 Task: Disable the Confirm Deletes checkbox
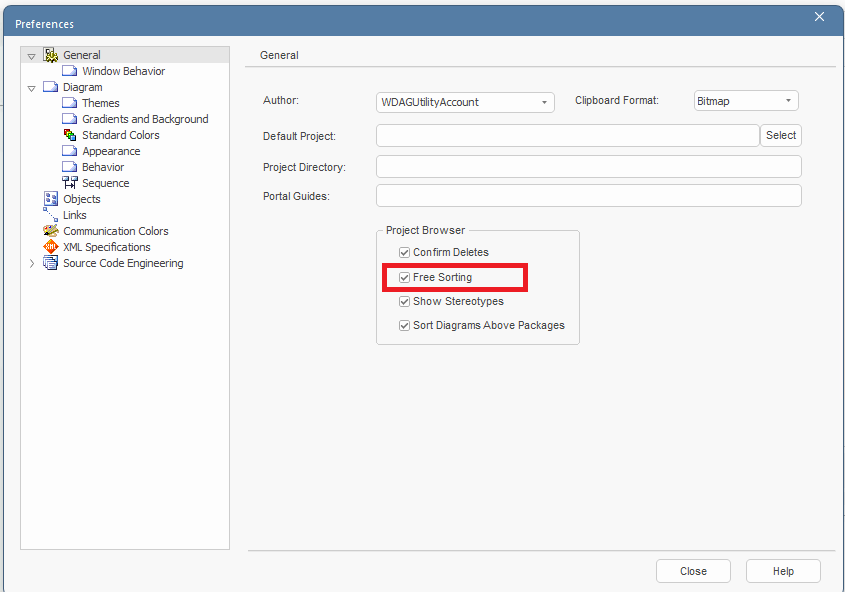pos(404,252)
